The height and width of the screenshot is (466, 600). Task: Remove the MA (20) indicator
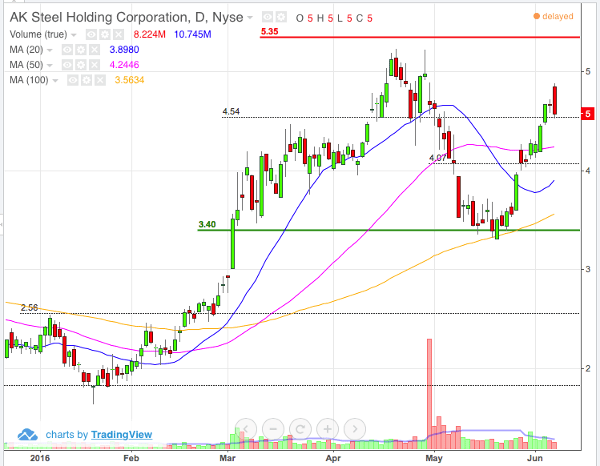pos(94,50)
